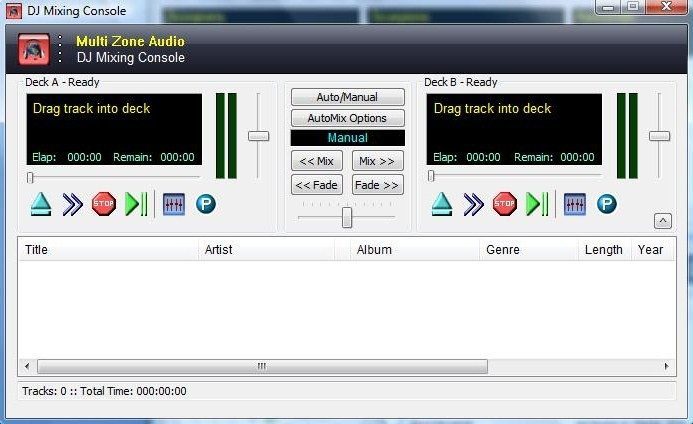693x424 pixels.
Task: Eject the track from Deck B
Action: (x=442, y=204)
